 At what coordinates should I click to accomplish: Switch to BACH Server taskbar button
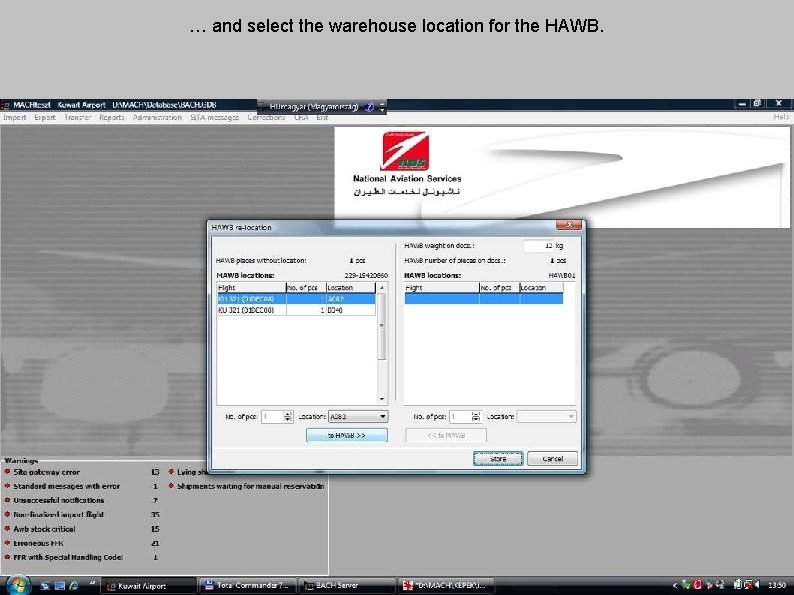347,586
